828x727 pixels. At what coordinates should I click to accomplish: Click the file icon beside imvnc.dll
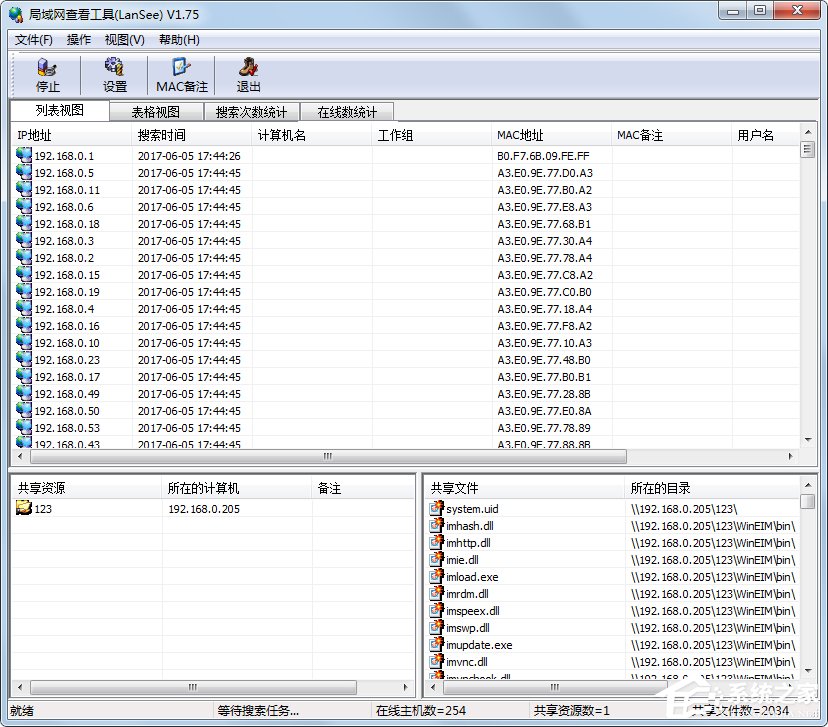click(437, 662)
